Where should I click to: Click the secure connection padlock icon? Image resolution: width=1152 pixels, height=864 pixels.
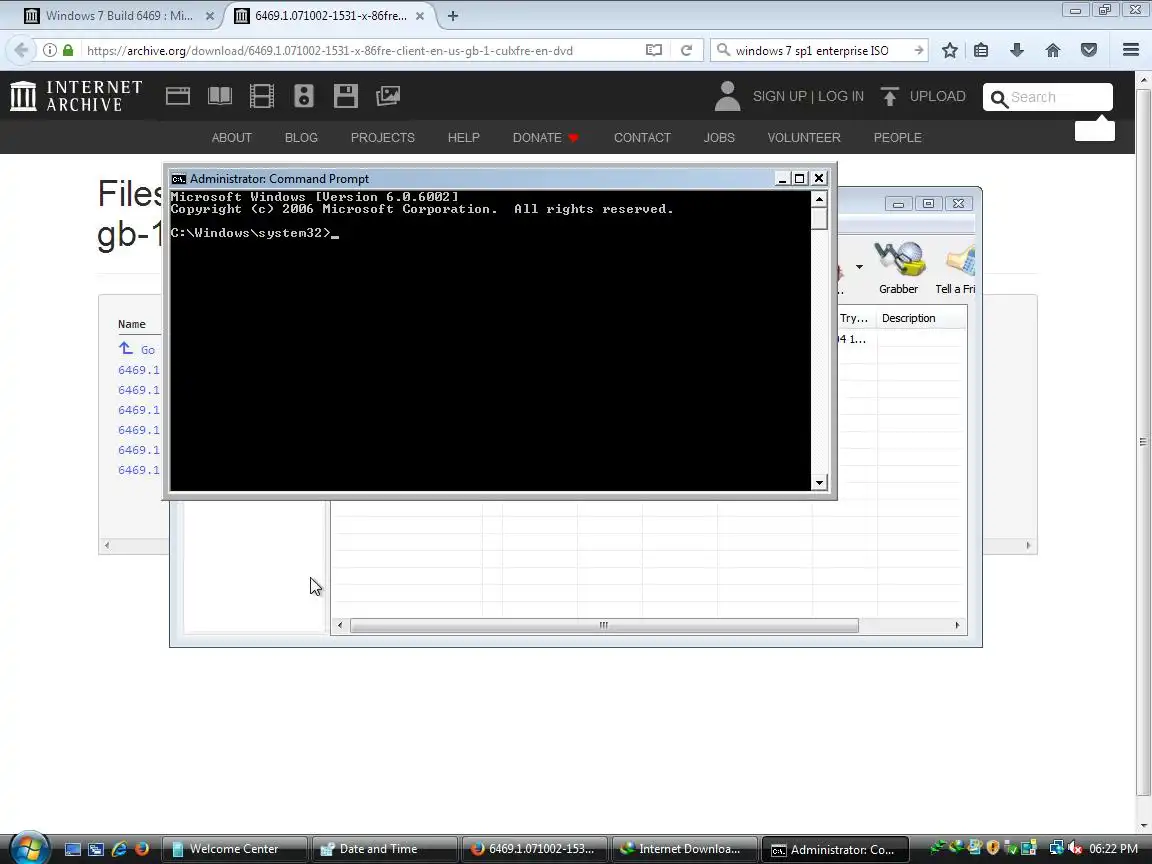[68, 50]
